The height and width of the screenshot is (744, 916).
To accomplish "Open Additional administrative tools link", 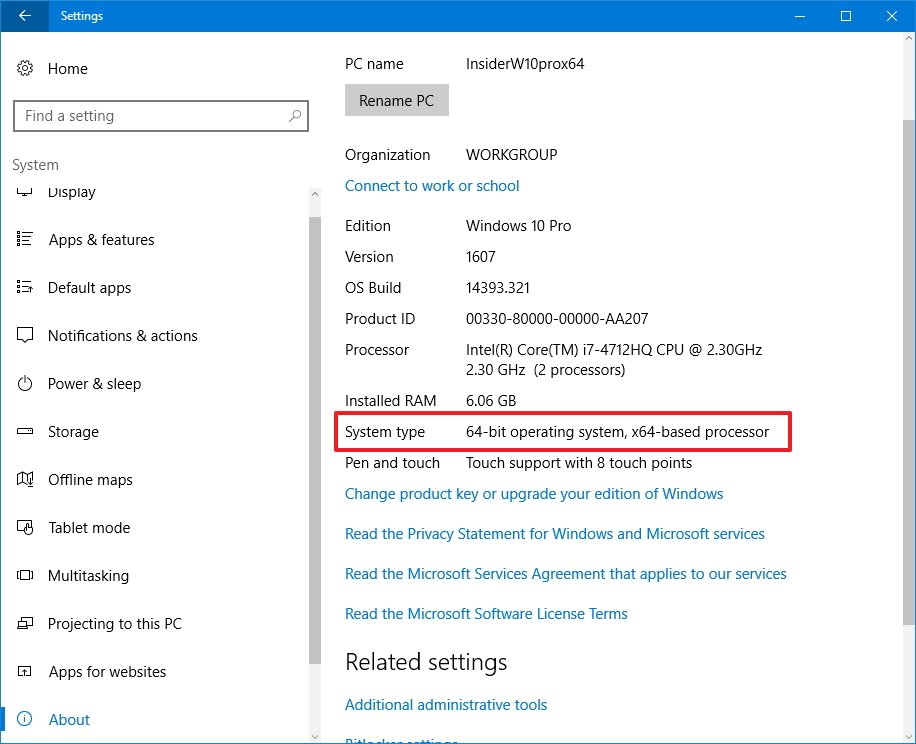I will click(x=446, y=705).
